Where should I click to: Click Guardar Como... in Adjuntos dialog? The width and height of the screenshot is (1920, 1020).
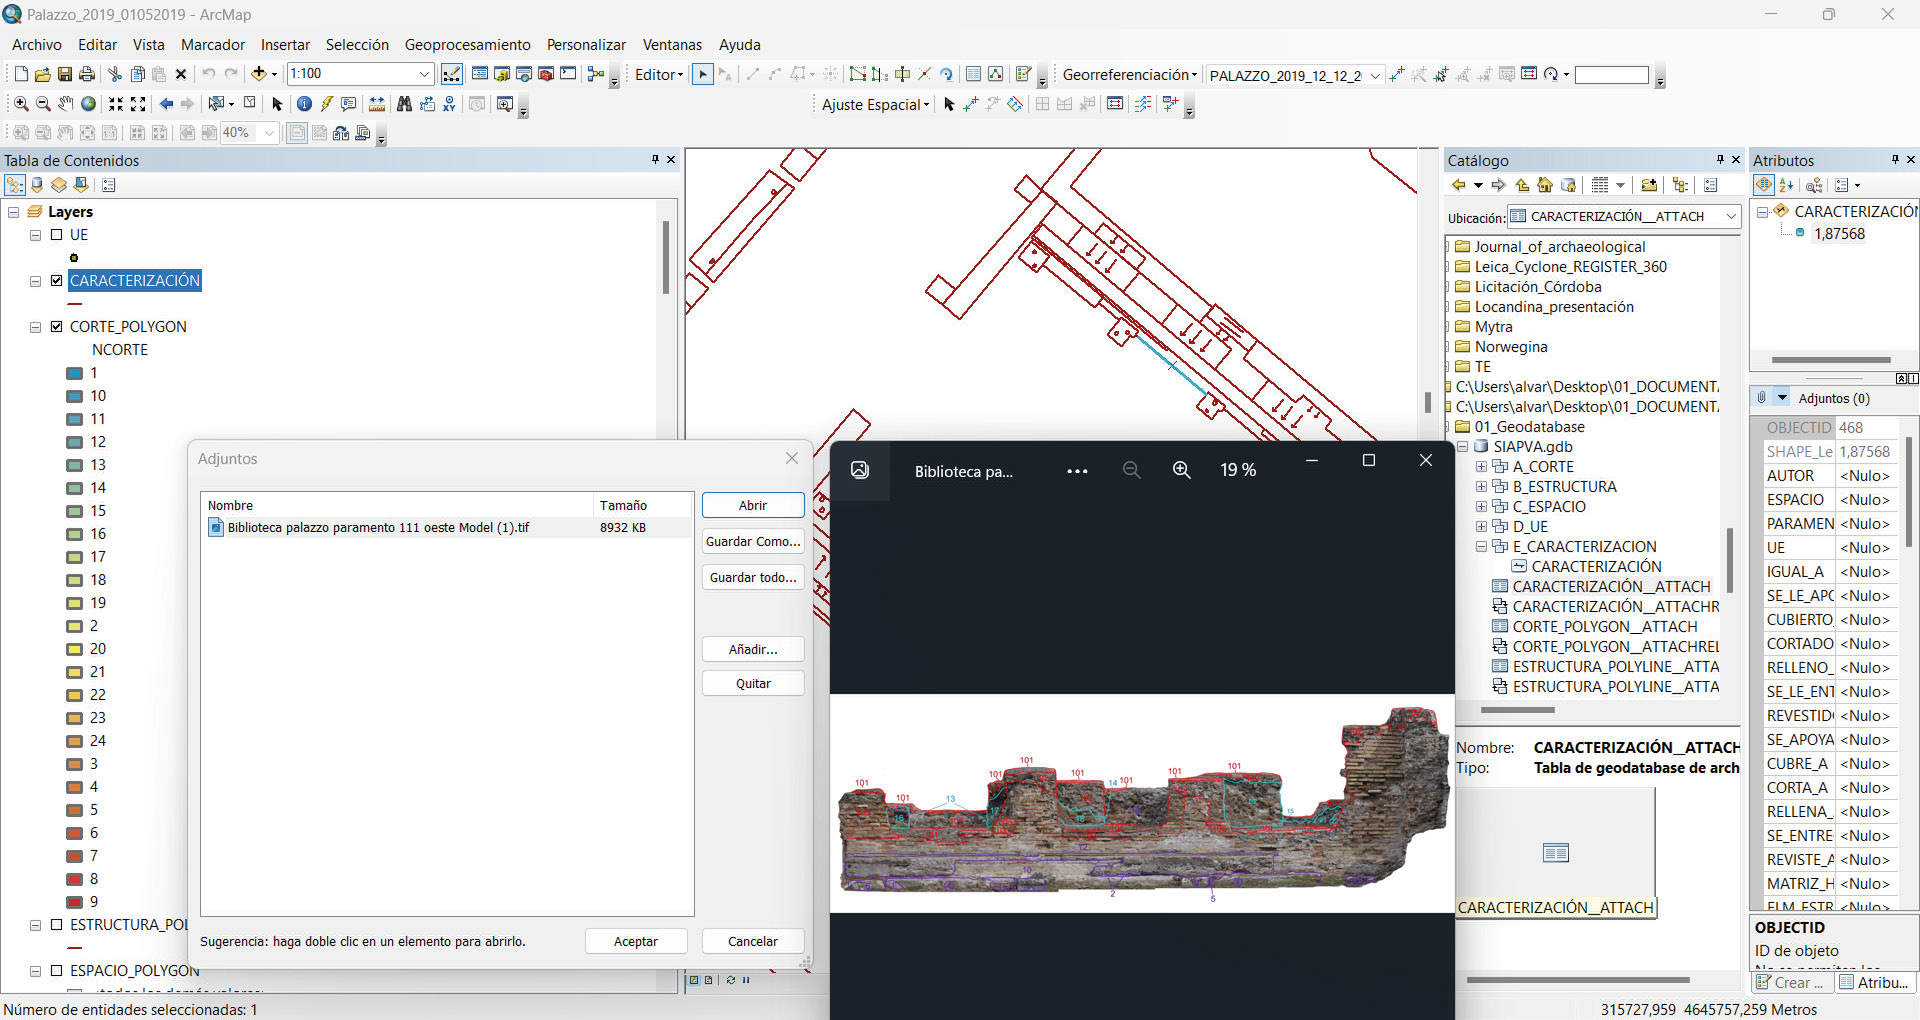click(753, 541)
